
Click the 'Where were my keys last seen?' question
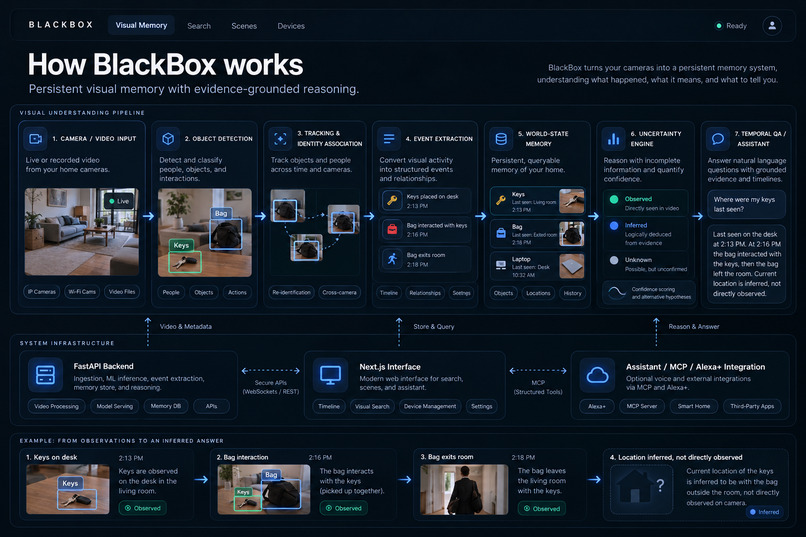(746, 204)
